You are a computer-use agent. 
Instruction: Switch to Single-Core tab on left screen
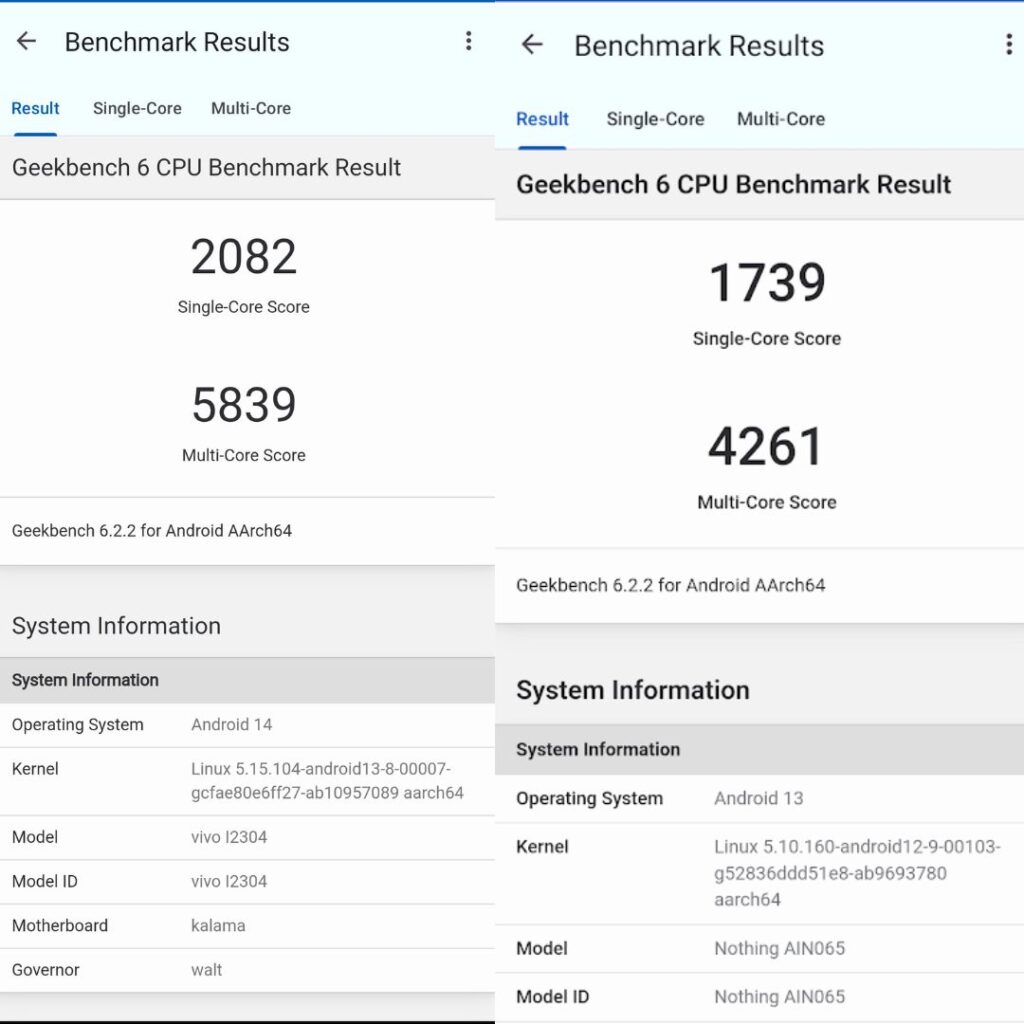click(137, 109)
